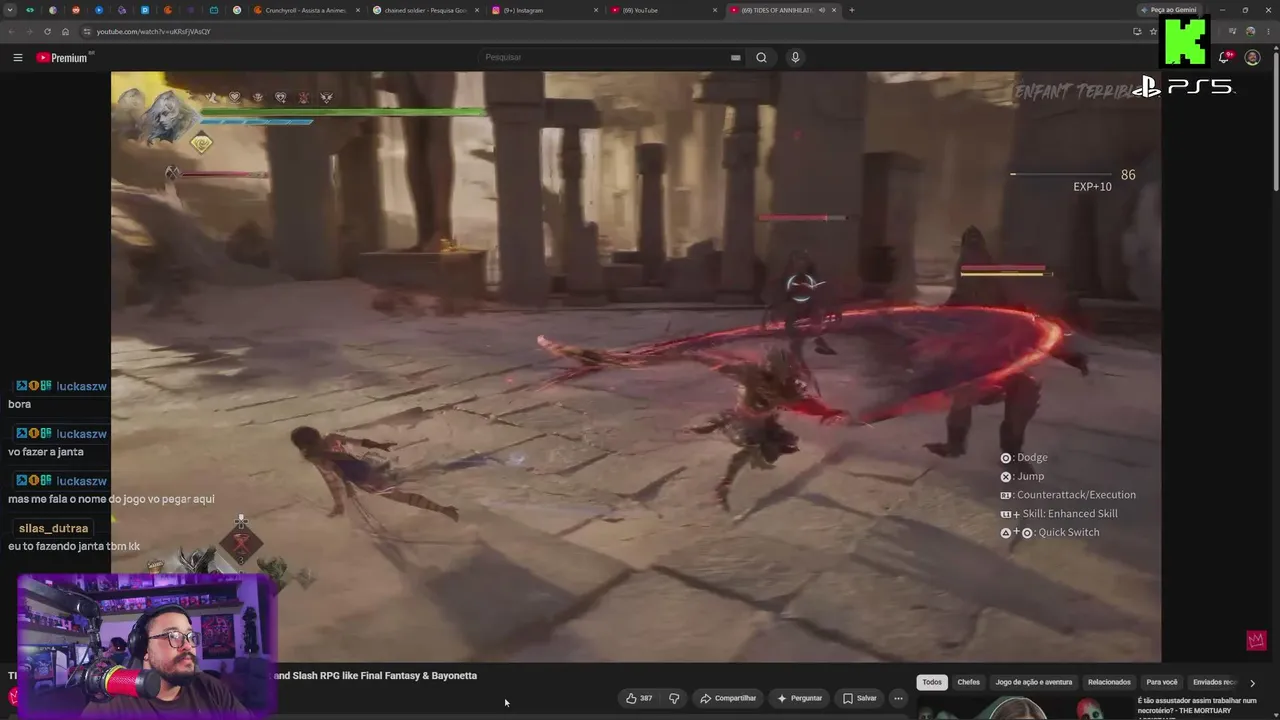Click the YouTube search magnifier button
Viewport: 1280px width, 720px height.
tap(761, 58)
